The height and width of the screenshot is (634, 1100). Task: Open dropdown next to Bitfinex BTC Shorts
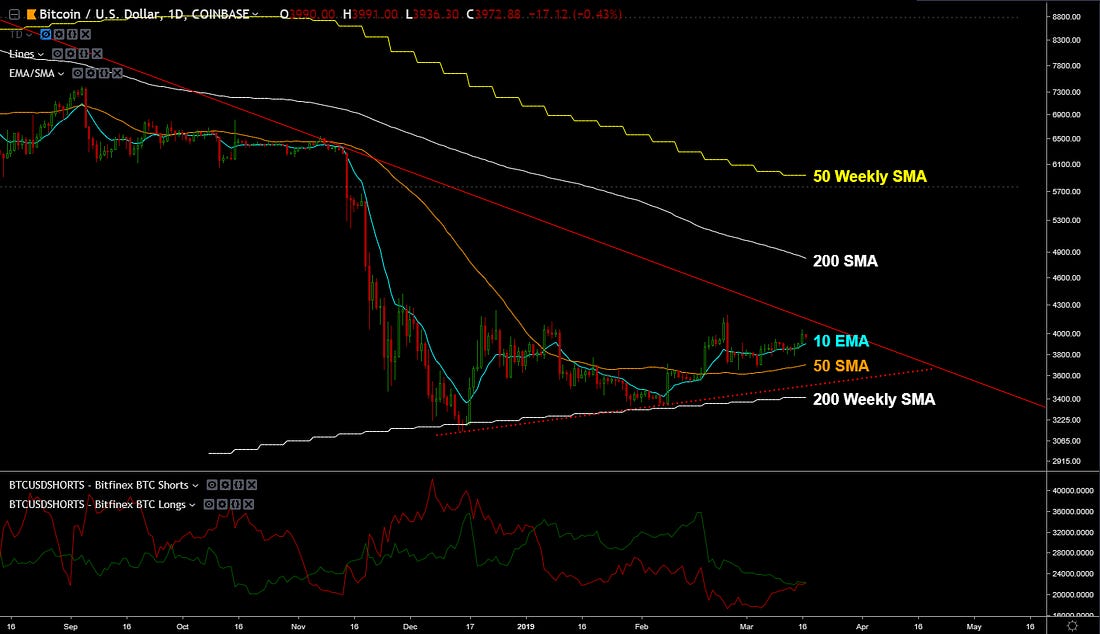[x=195, y=485]
